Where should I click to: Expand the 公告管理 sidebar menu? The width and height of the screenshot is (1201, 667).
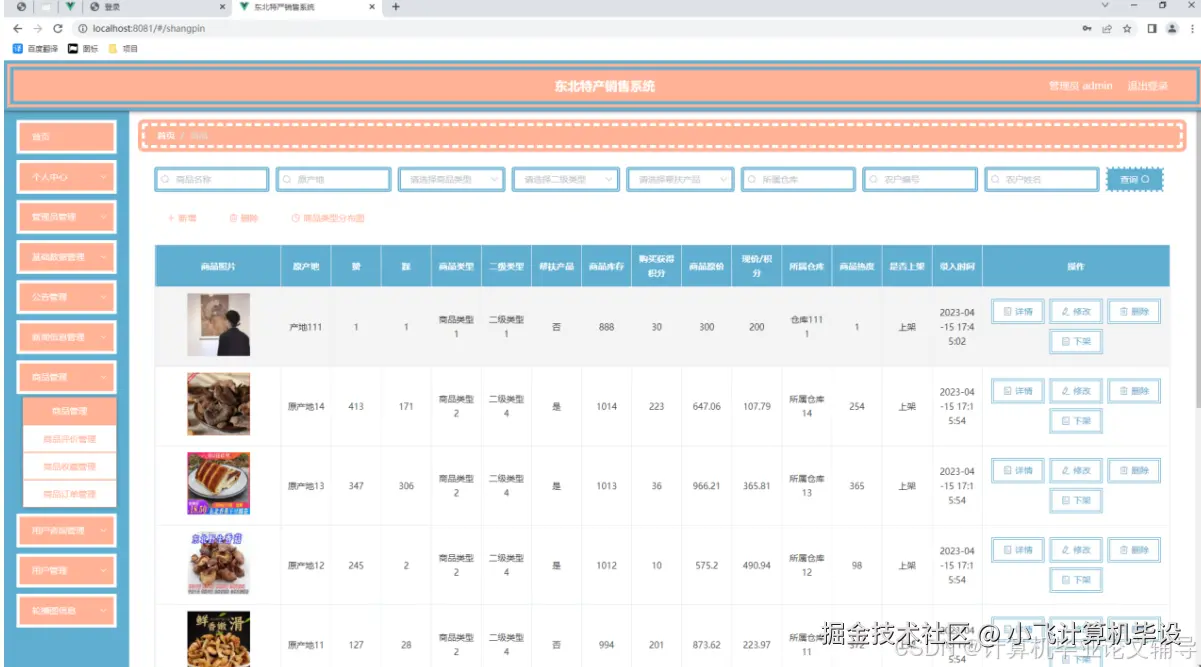pos(67,297)
